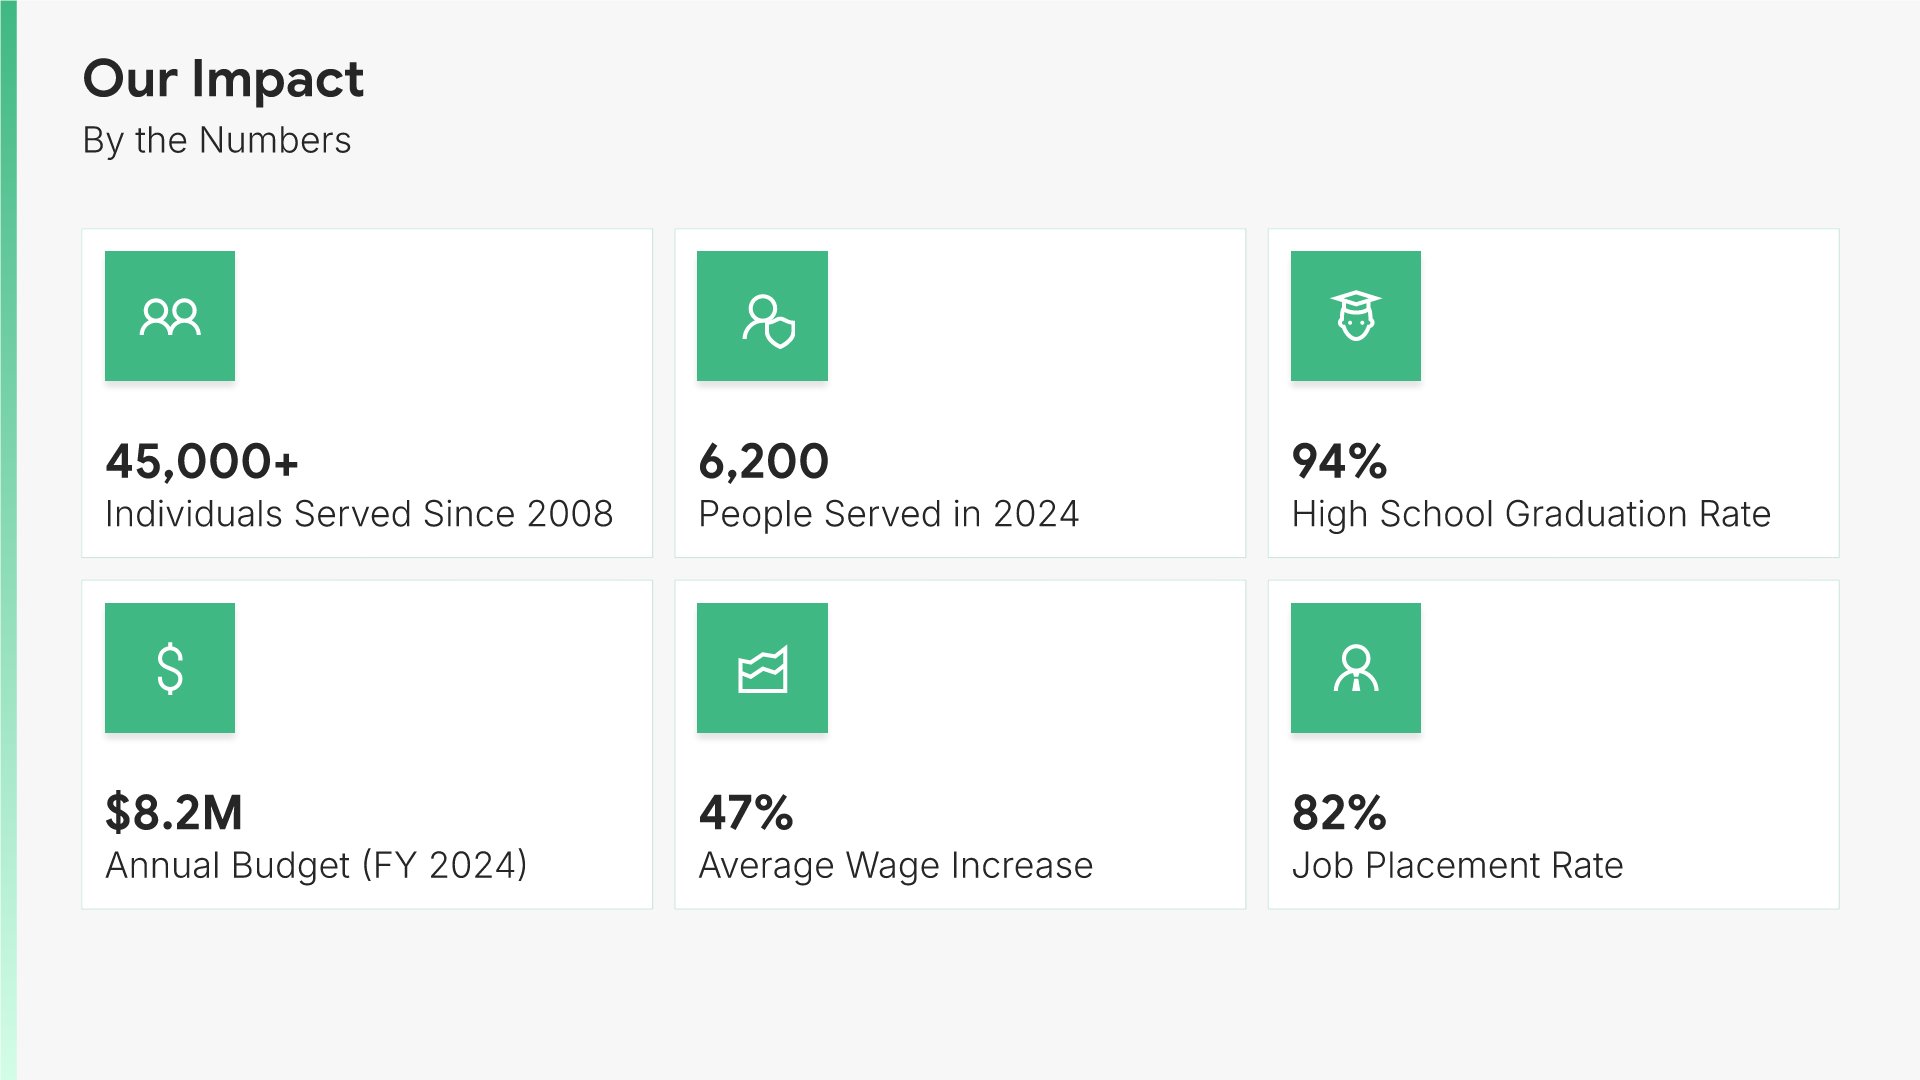Click the two-people group icon
This screenshot has width=1920, height=1080.
[x=170, y=316]
